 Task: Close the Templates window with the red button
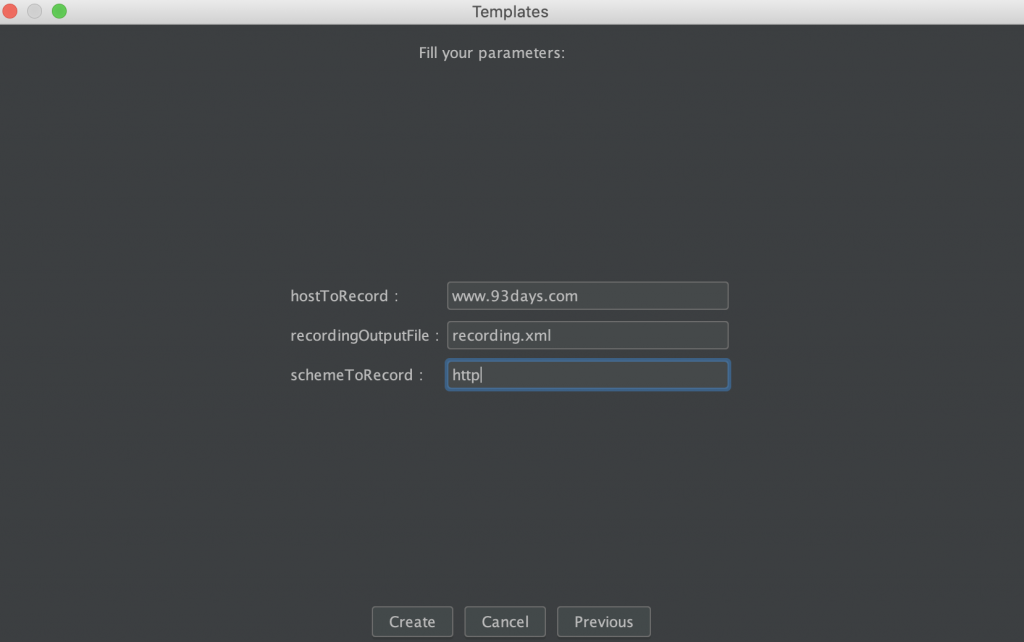(10, 11)
